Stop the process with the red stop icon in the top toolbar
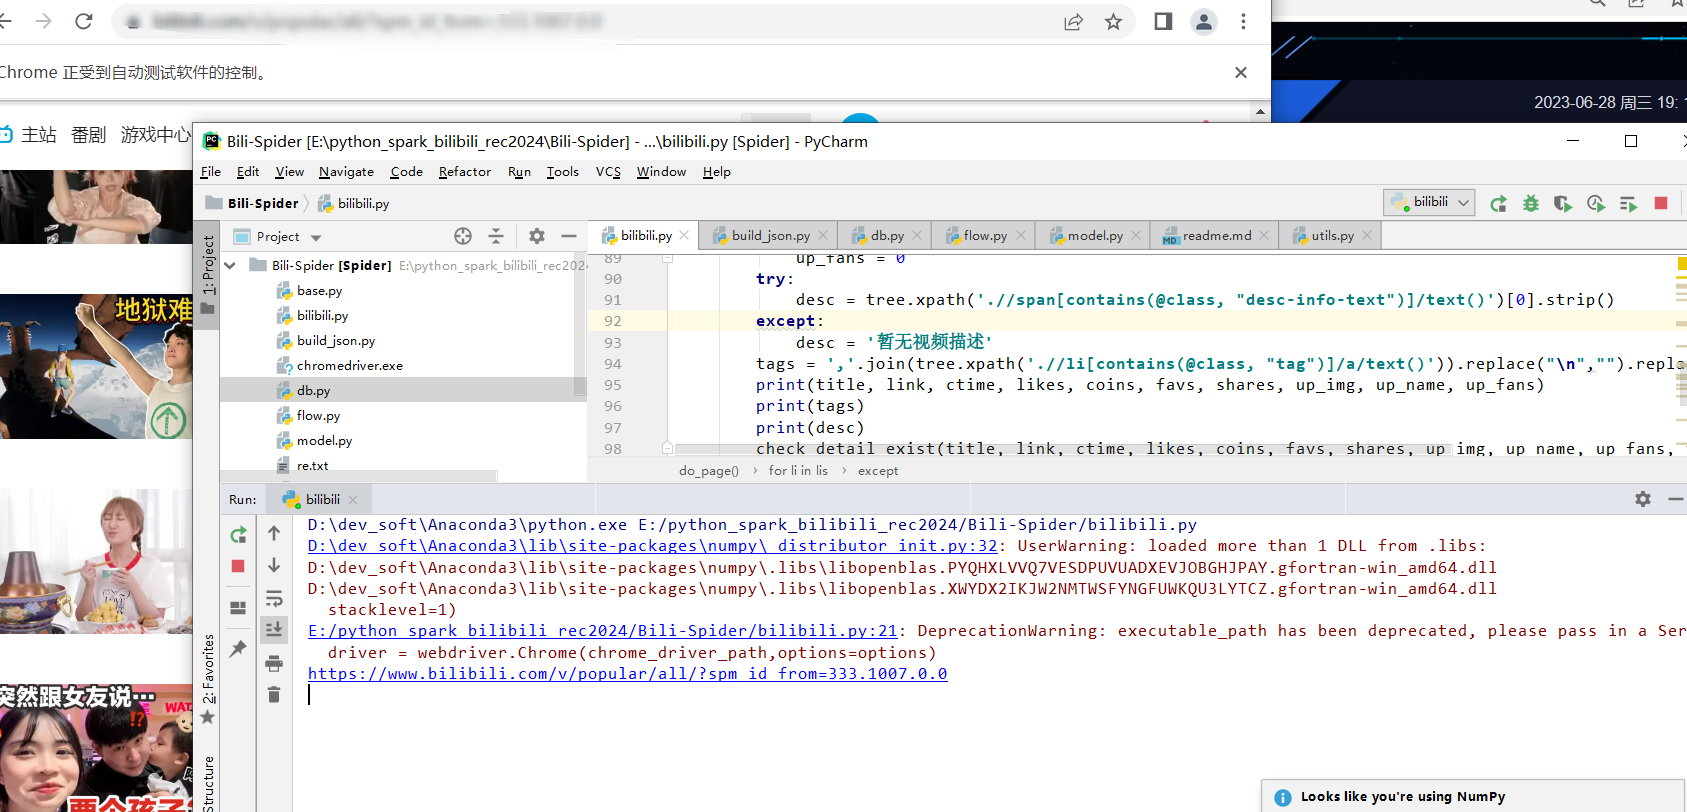The width and height of the screenshot is (1687, 812). (1661, 203)
